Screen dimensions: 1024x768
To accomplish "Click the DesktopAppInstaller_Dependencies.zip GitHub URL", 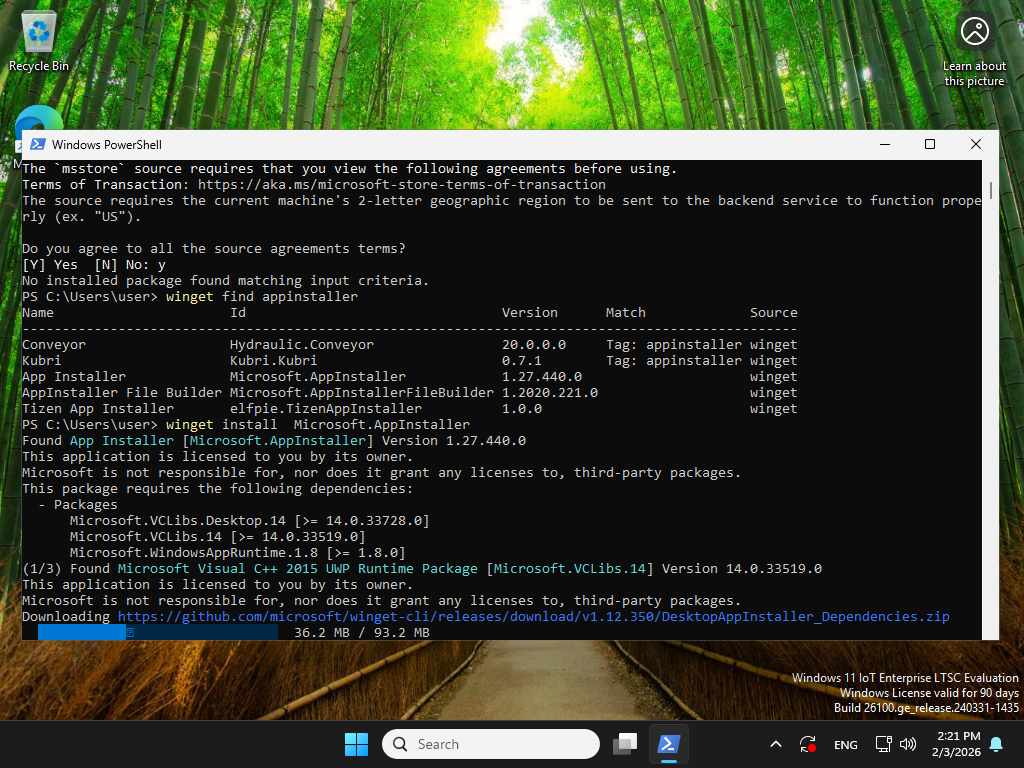I will click(533, 616).
